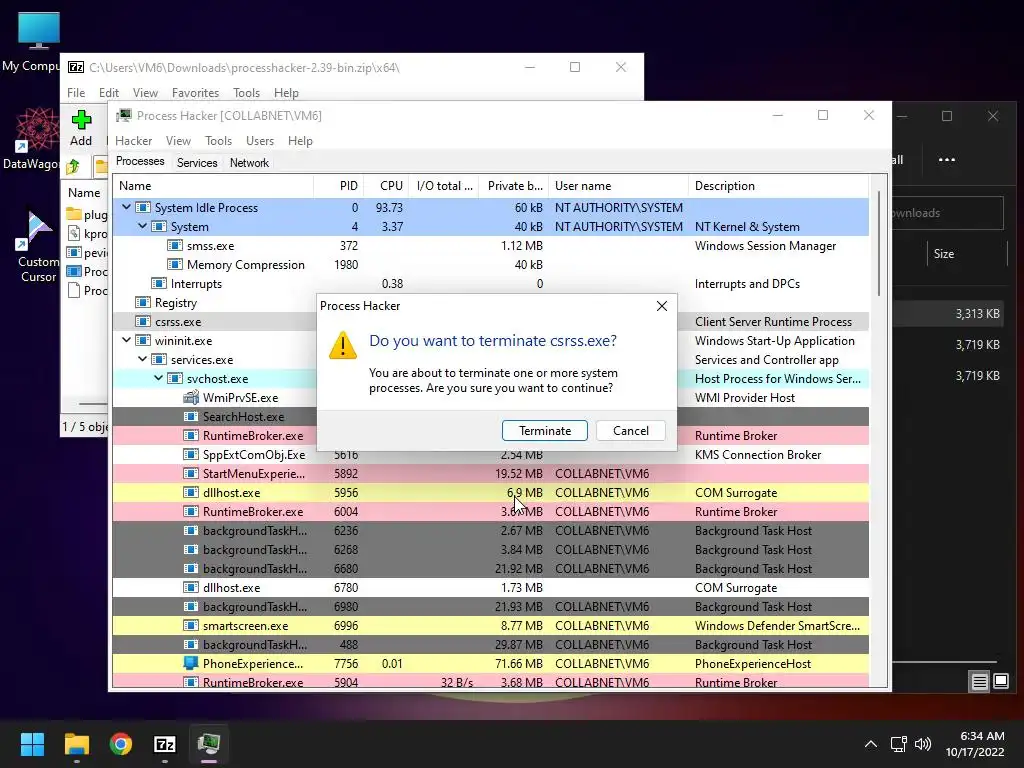Click the csrss.exe process icon
Viewport: 1024px width, 768px height.
point(142,321)
